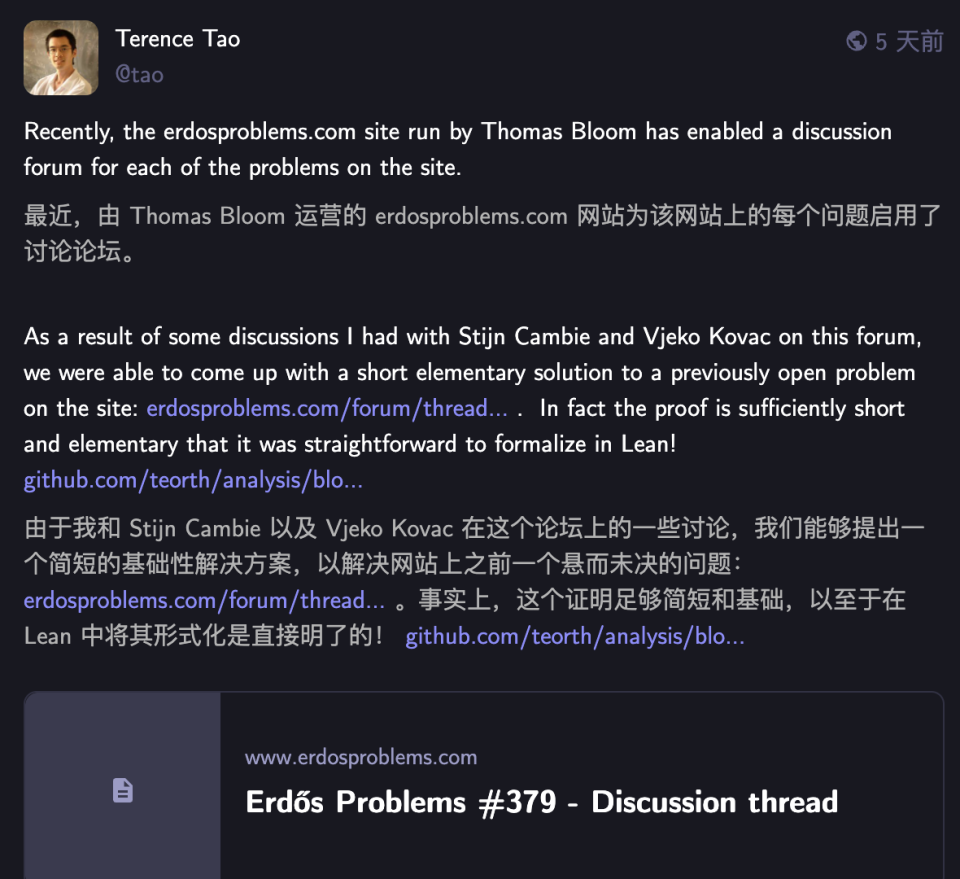Open erdosproblems forum thread link in English text
Image resolution: width=960 pixels, height=879 pixels.
tap(327, 408)
